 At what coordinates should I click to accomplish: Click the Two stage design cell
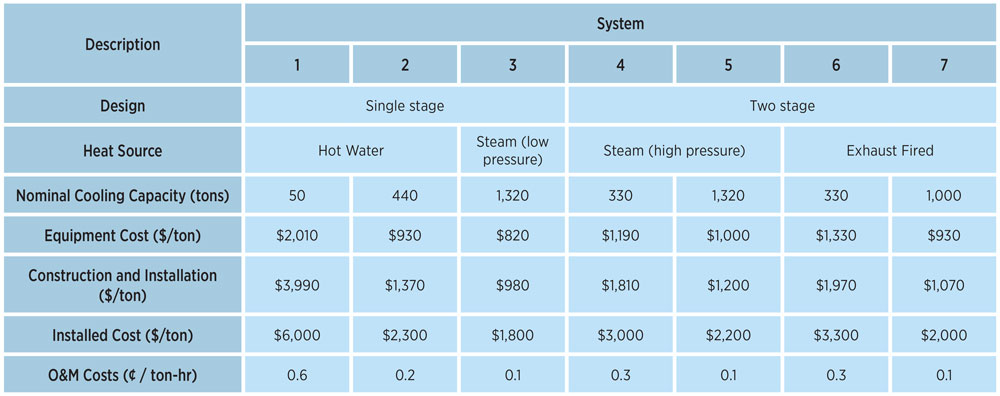click(783, 106)
